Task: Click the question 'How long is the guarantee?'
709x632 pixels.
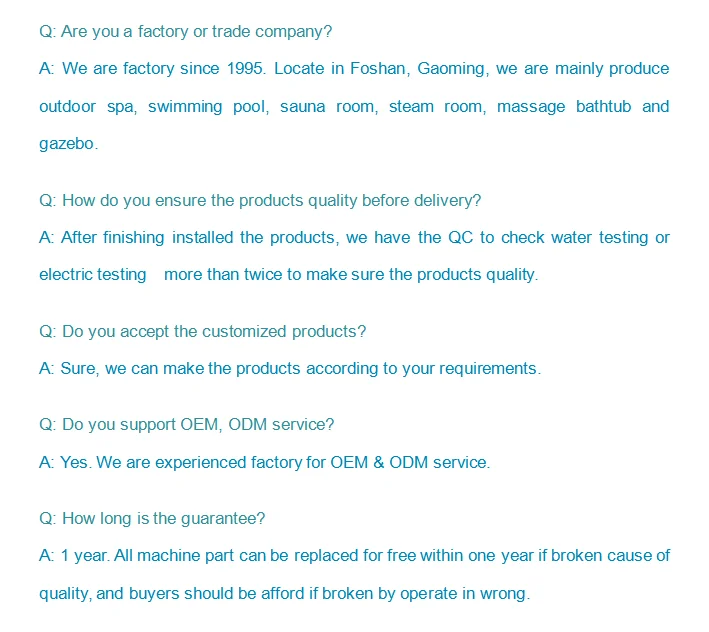Action: (x=152, y=519)
